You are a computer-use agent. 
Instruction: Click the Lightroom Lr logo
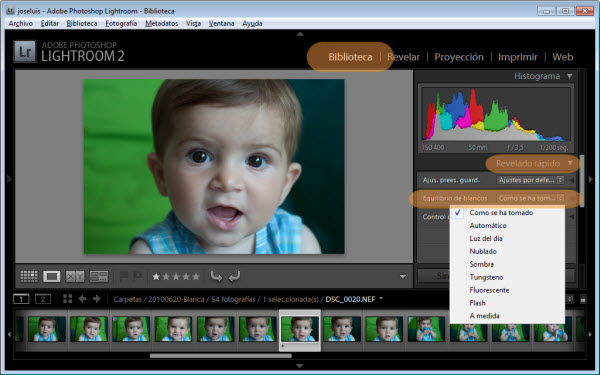click(x=25, y=51)
